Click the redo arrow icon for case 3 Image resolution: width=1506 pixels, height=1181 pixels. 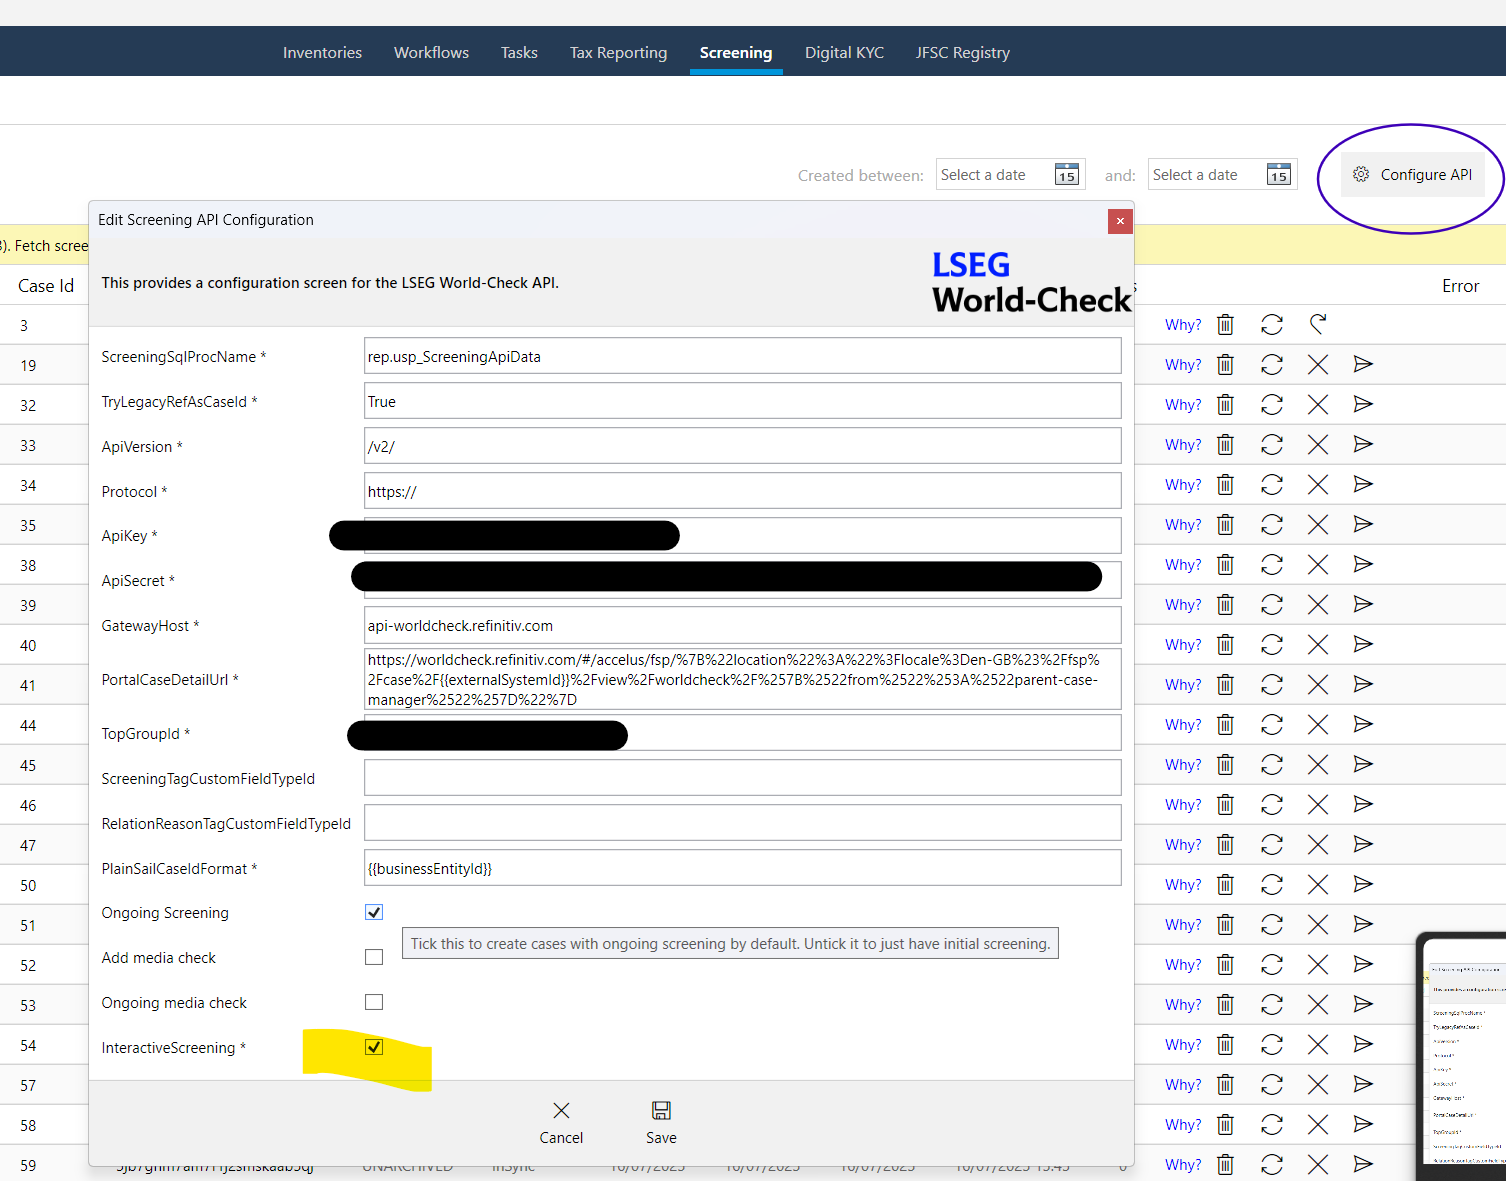click(1318, 324)
